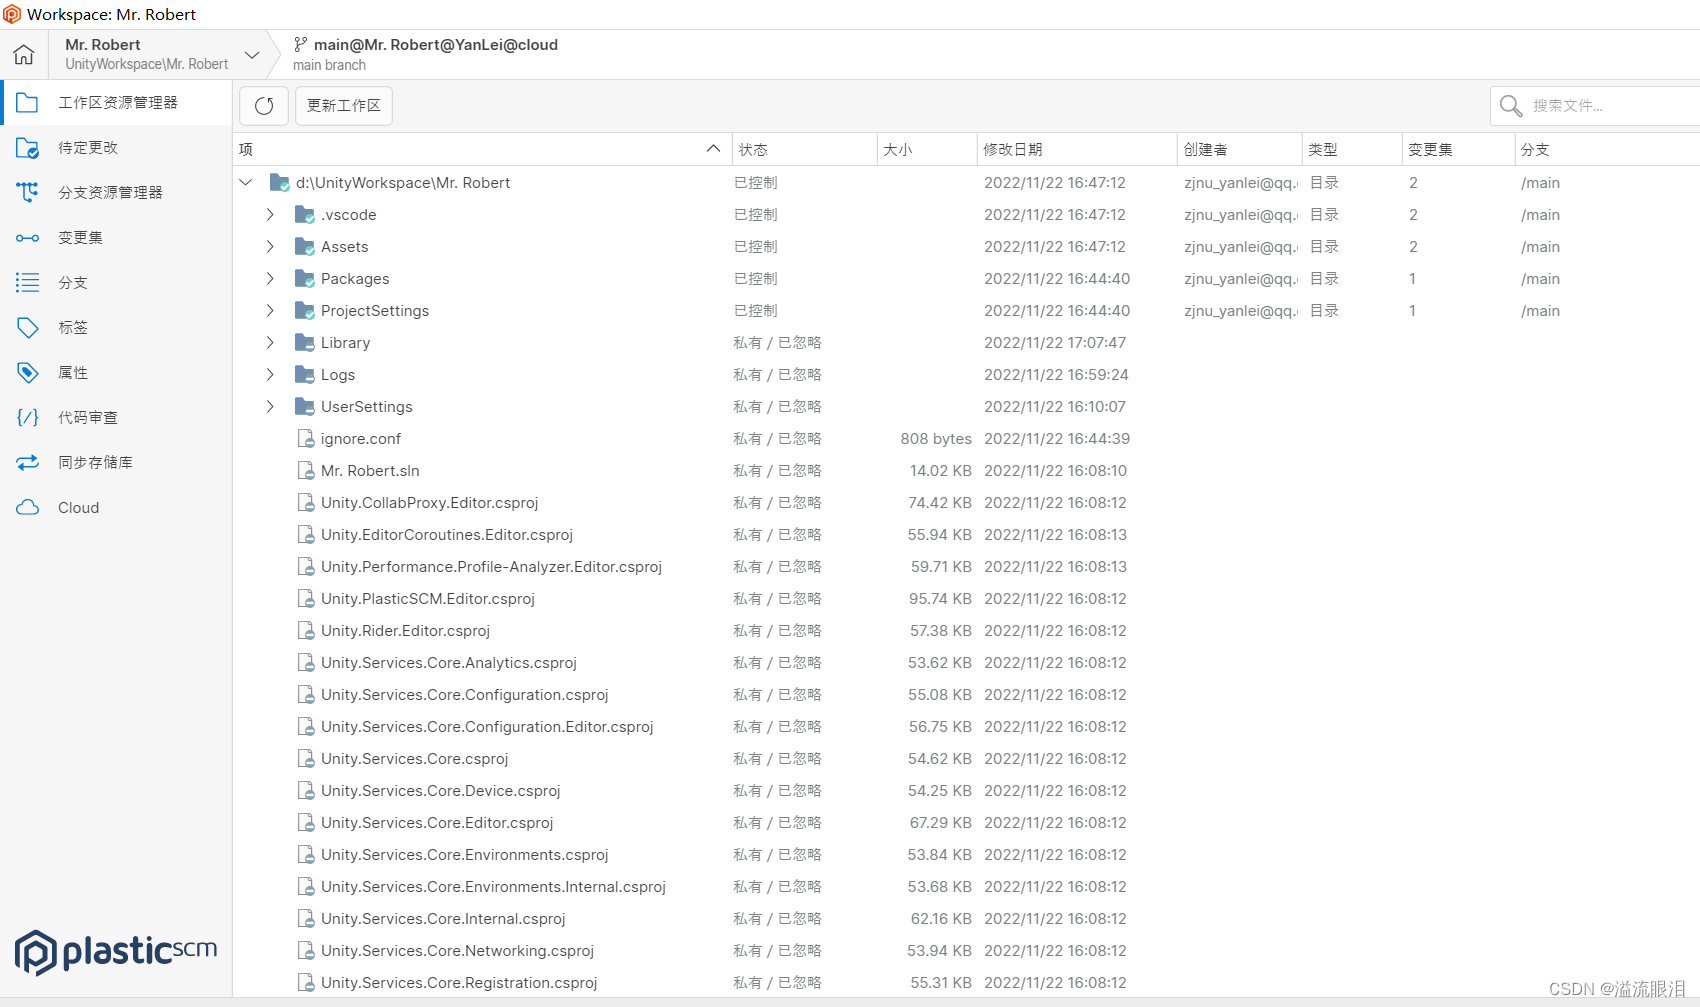This screenshot has width=1700, height=1007.
Task: Open the workspace switcher dropdown arrow
Action: pos(252,55)
